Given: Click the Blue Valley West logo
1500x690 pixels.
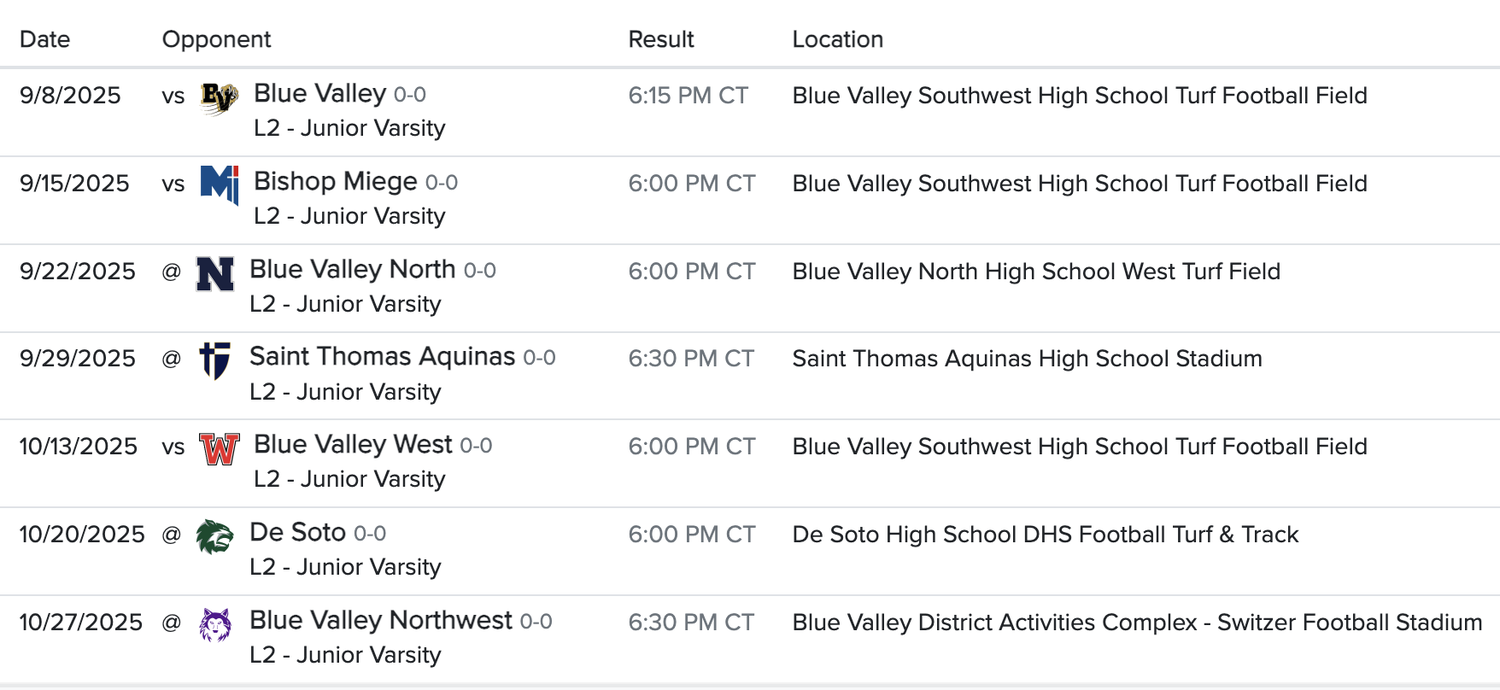Looking at the screenshot, I should click(x=219, y=448).
